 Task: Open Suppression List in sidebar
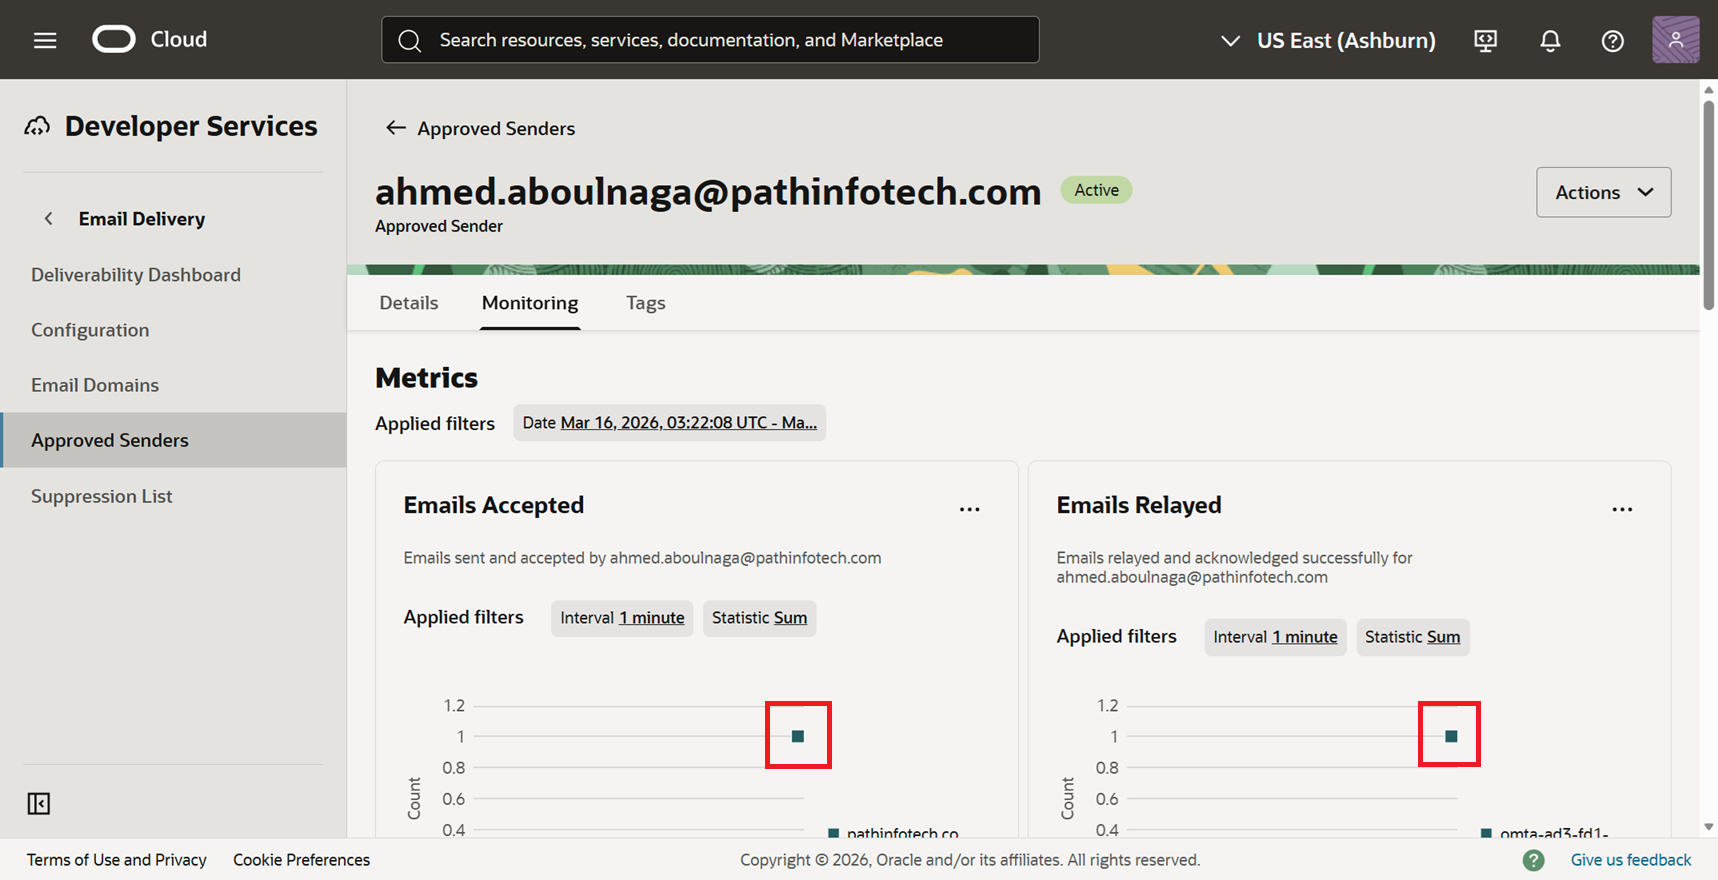[x=102, y=496]
